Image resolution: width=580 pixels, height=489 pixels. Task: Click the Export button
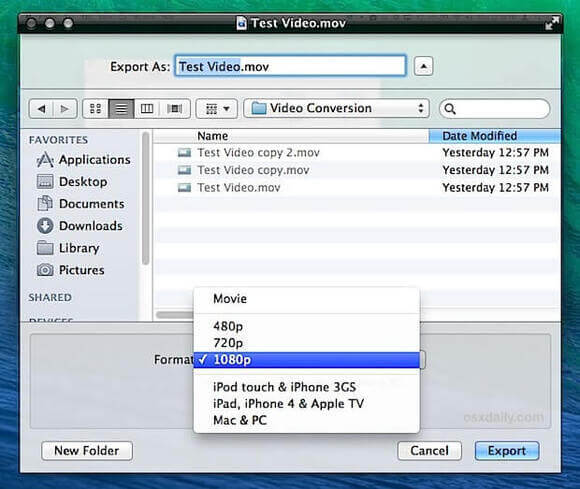[507, 451]
